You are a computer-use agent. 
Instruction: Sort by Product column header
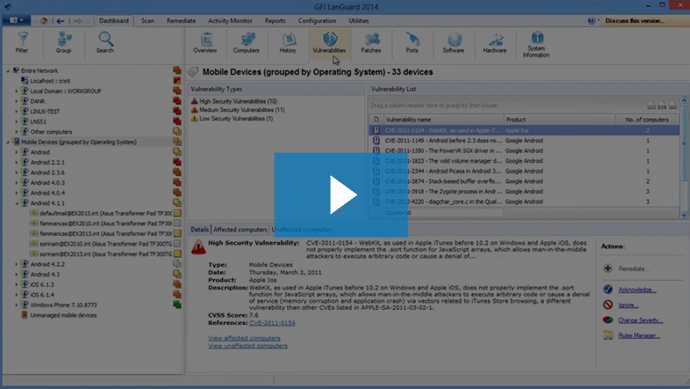pos(559,120)
